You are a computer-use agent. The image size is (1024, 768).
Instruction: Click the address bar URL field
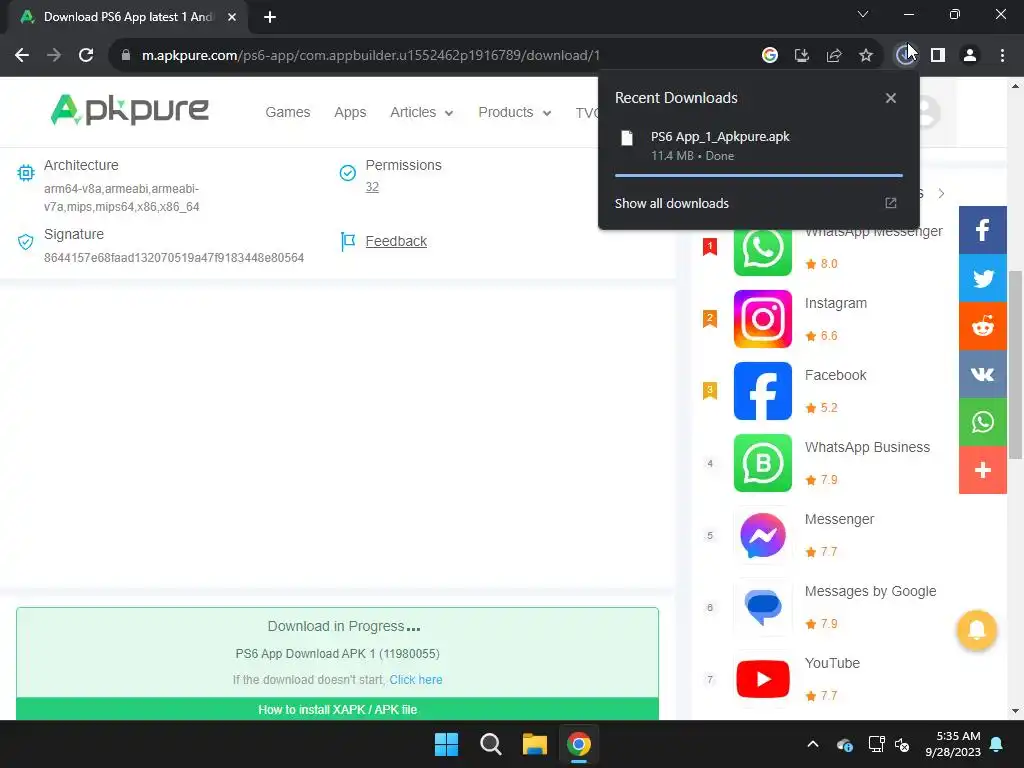[x=434, y=56]
